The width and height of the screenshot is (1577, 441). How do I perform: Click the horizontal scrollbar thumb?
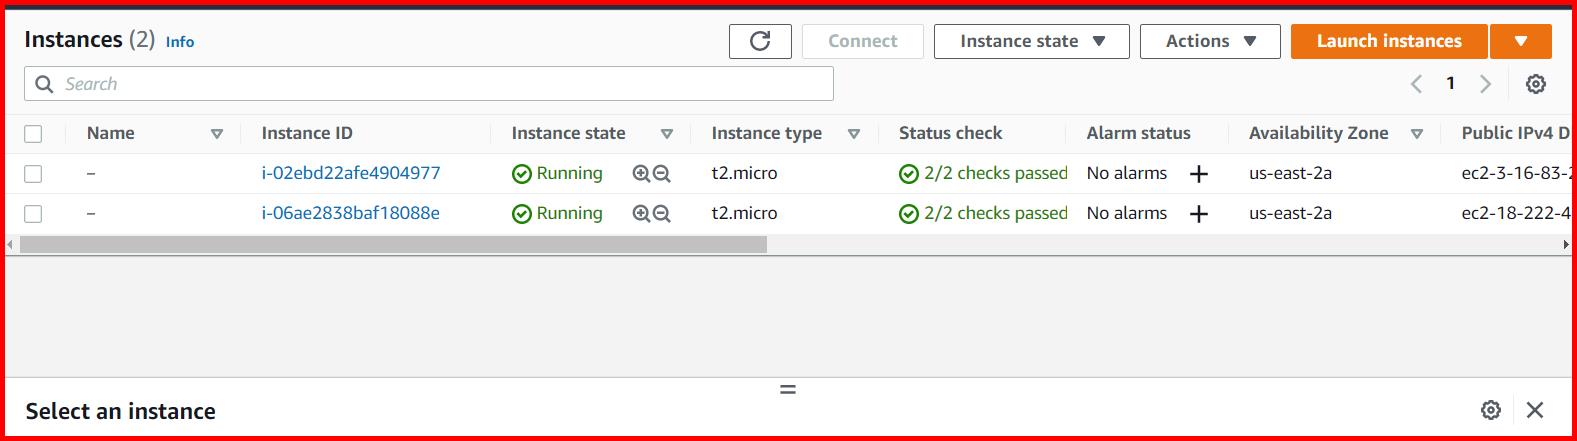coord(393,244)
